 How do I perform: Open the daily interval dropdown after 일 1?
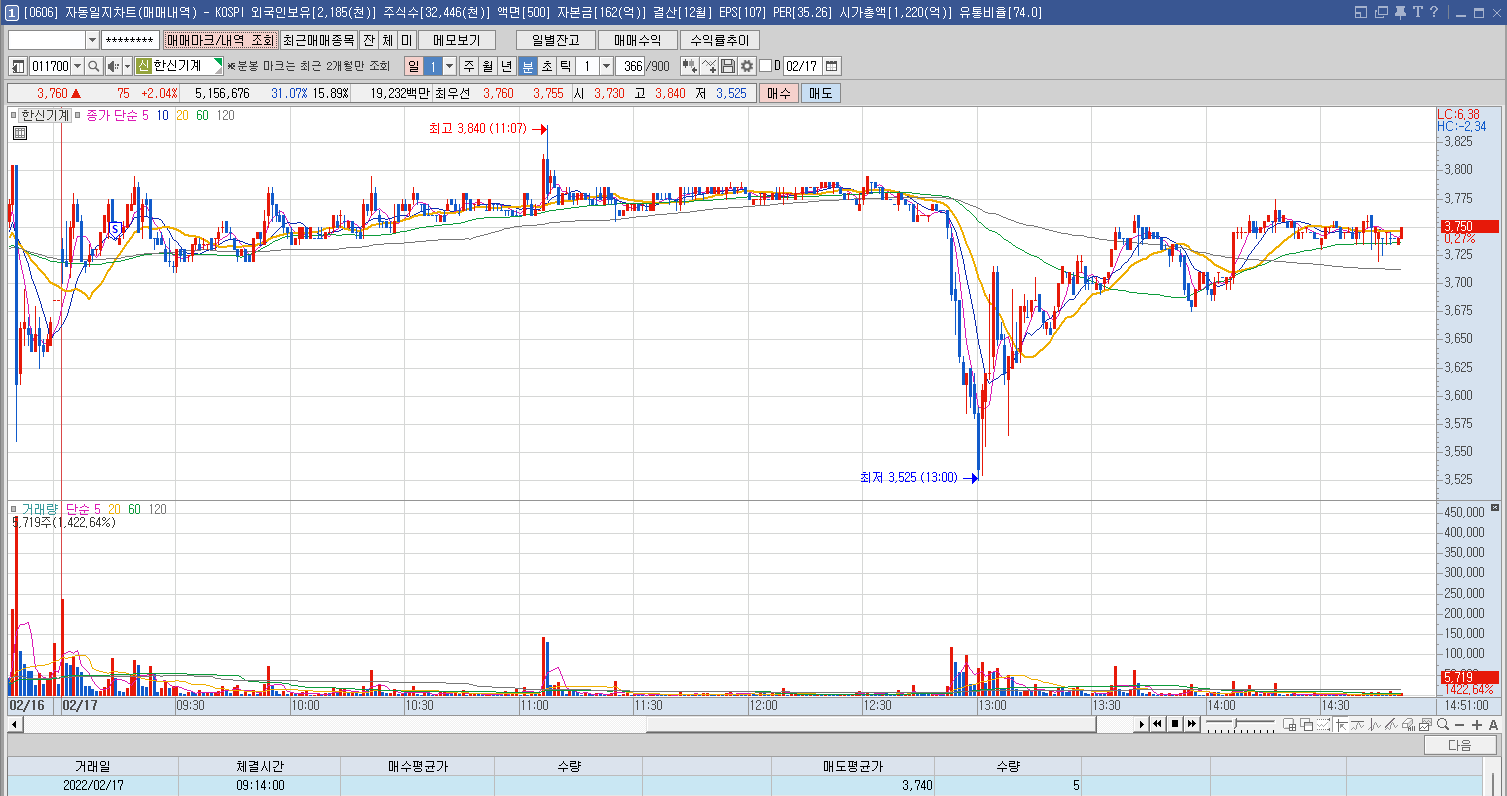449,66
